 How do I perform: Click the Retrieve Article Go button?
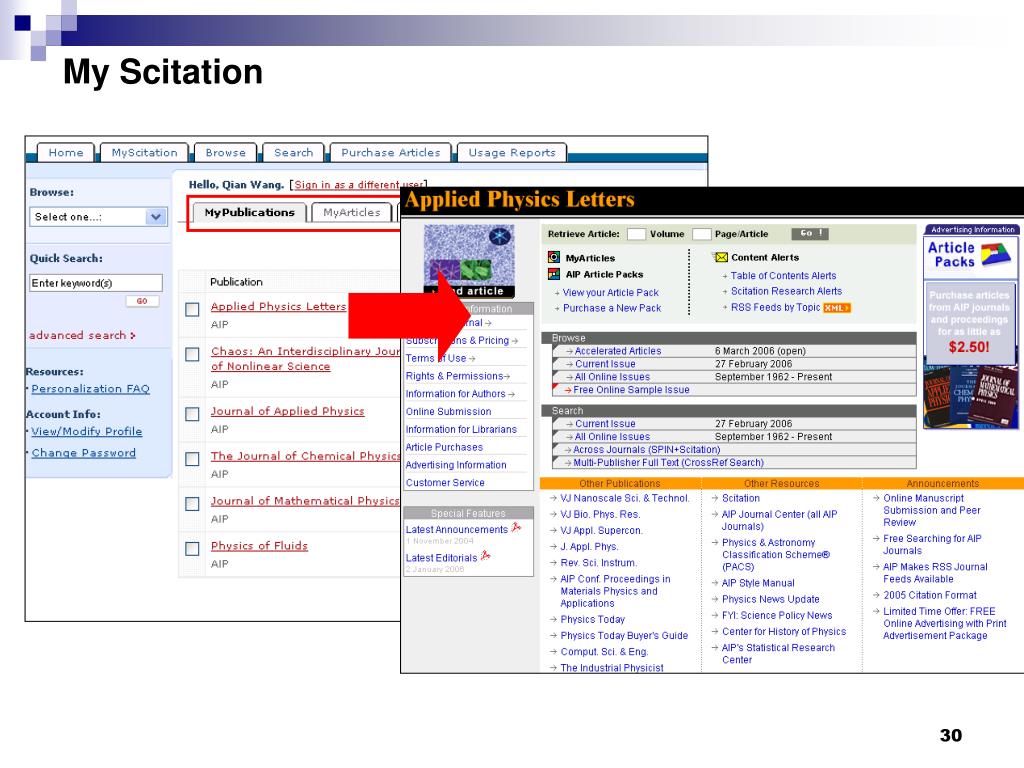pyautogui.click(x=810, y=233)
